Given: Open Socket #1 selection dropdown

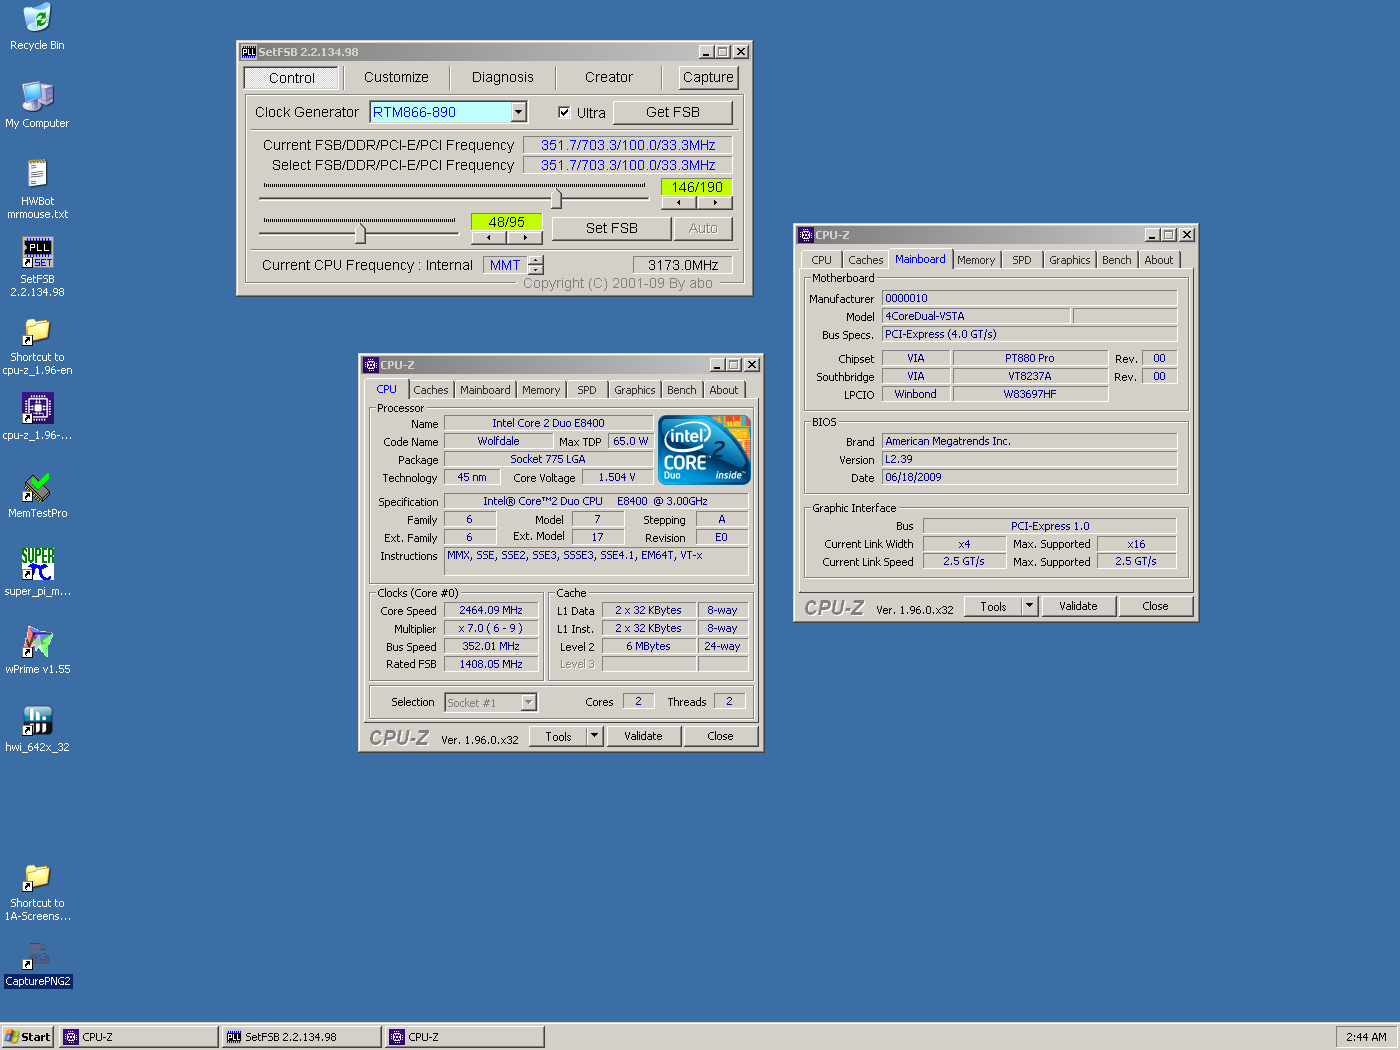Looking at the screenshot, I should pyautogui.click(x=529, y=702).
